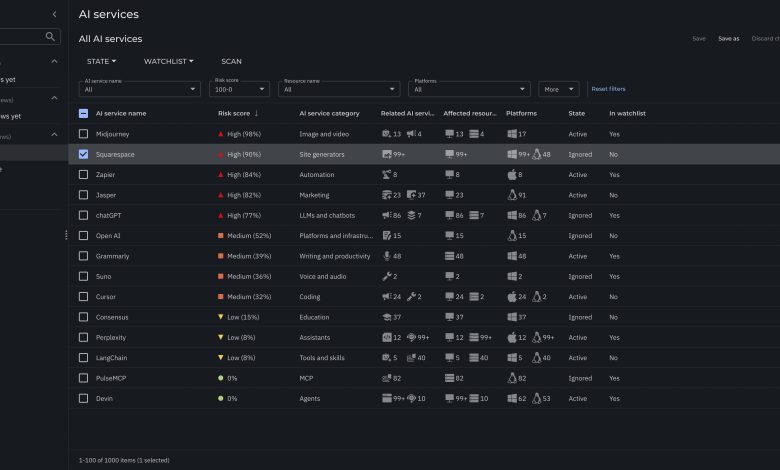Click the In watchlist column header
This screenshot has width=780, height=470.
(627, 113)
